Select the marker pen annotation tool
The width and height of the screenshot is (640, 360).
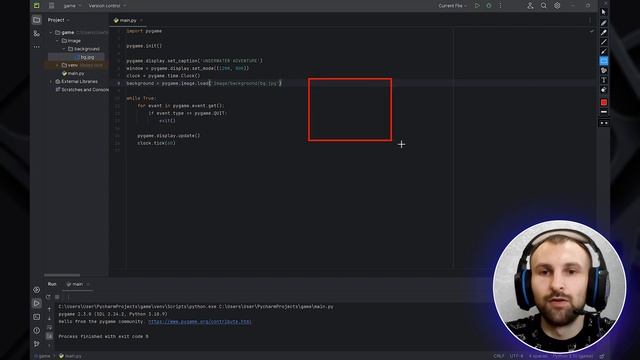point(604,32)
